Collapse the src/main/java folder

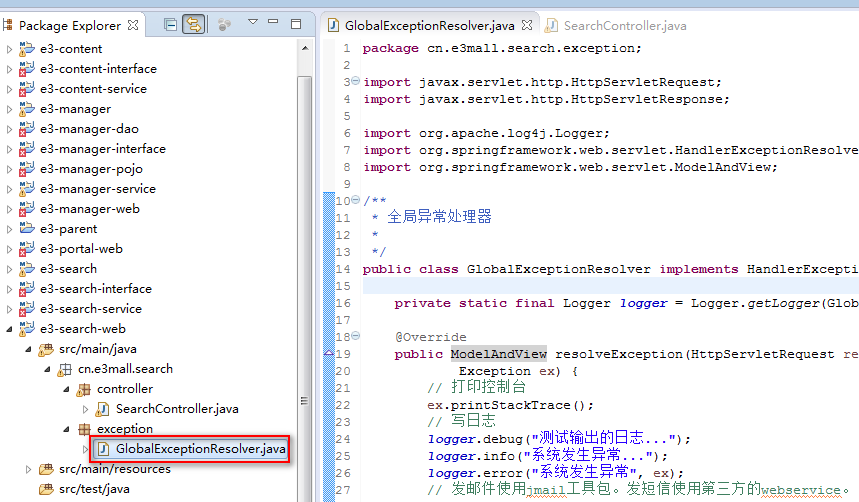(x=28, y=349)
